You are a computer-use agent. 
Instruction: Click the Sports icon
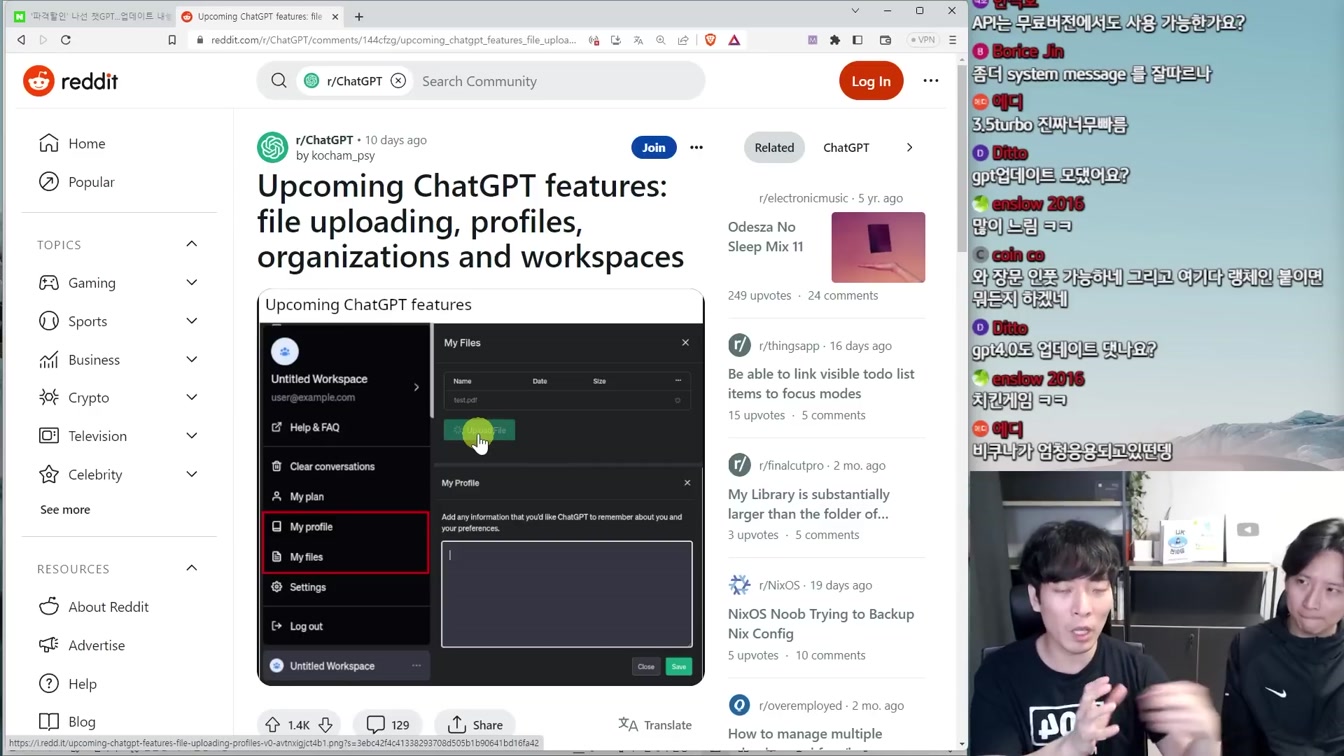tap(49, 321)
